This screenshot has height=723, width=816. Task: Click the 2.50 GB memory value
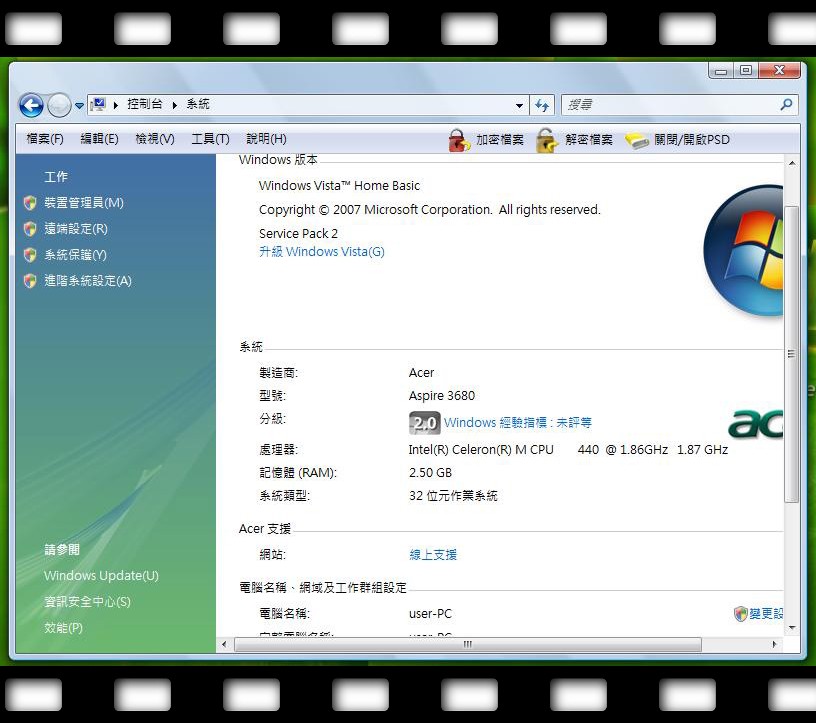pyautogui.click(x=430, y=473)
